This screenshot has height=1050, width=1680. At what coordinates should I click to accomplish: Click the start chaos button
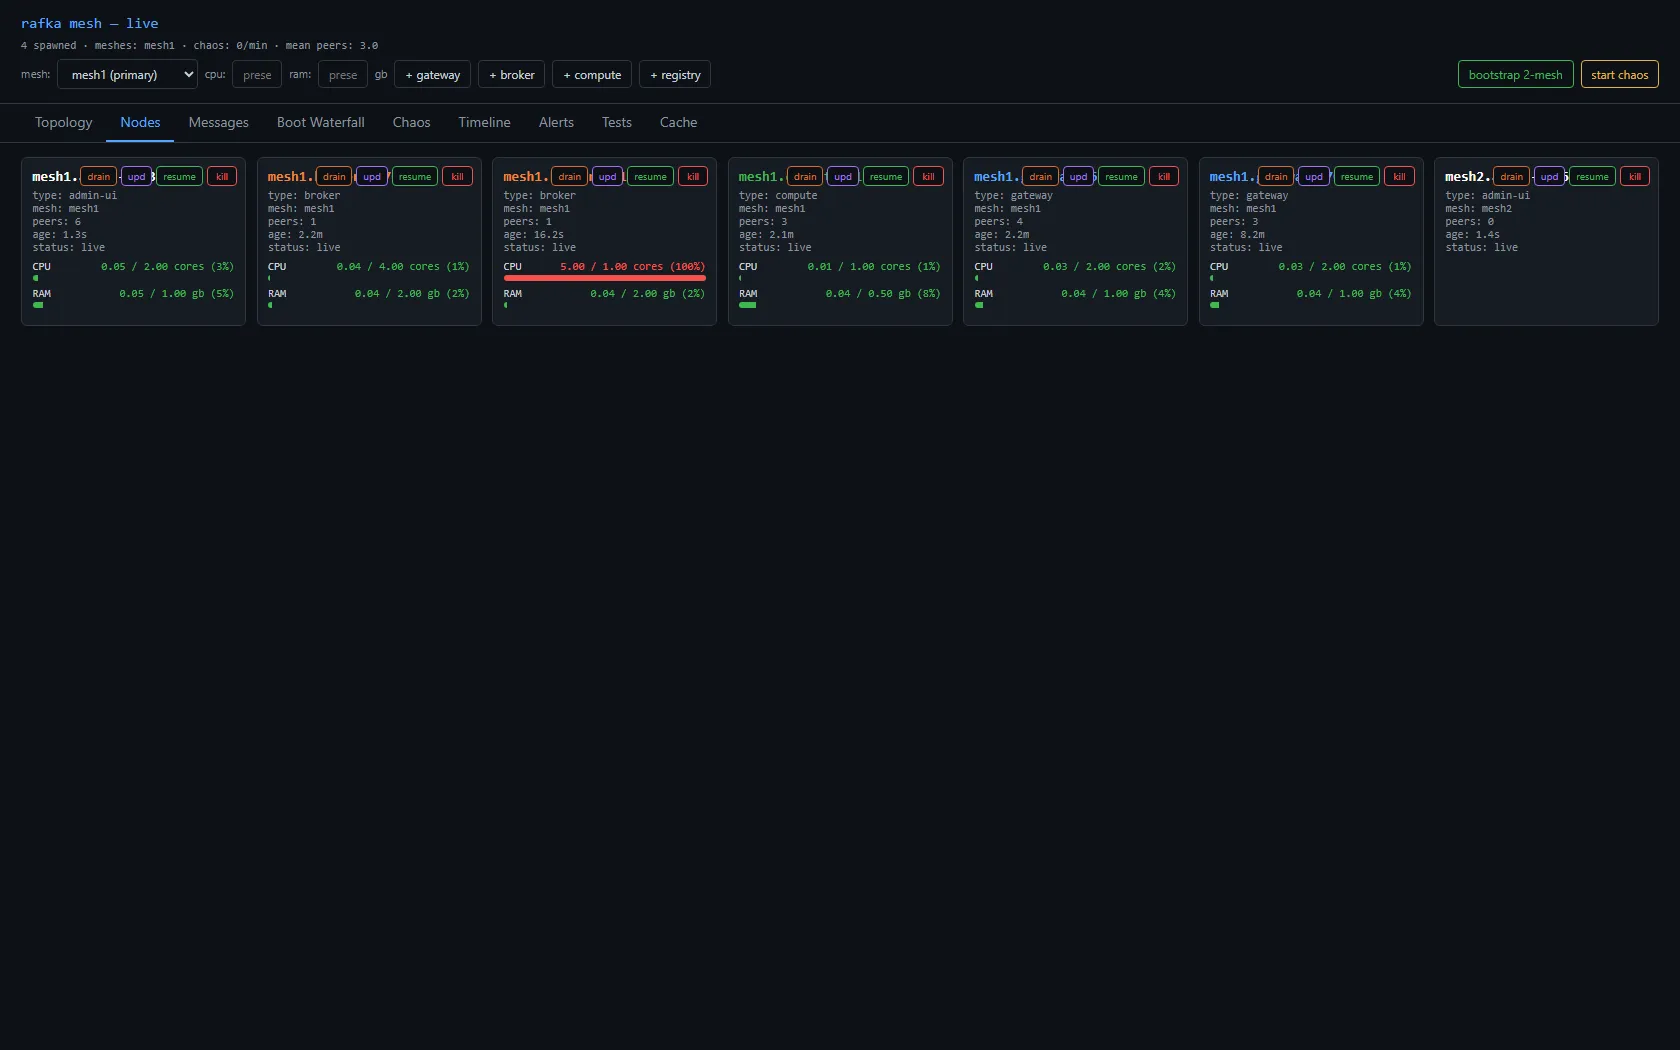(x=1619, y=74)
